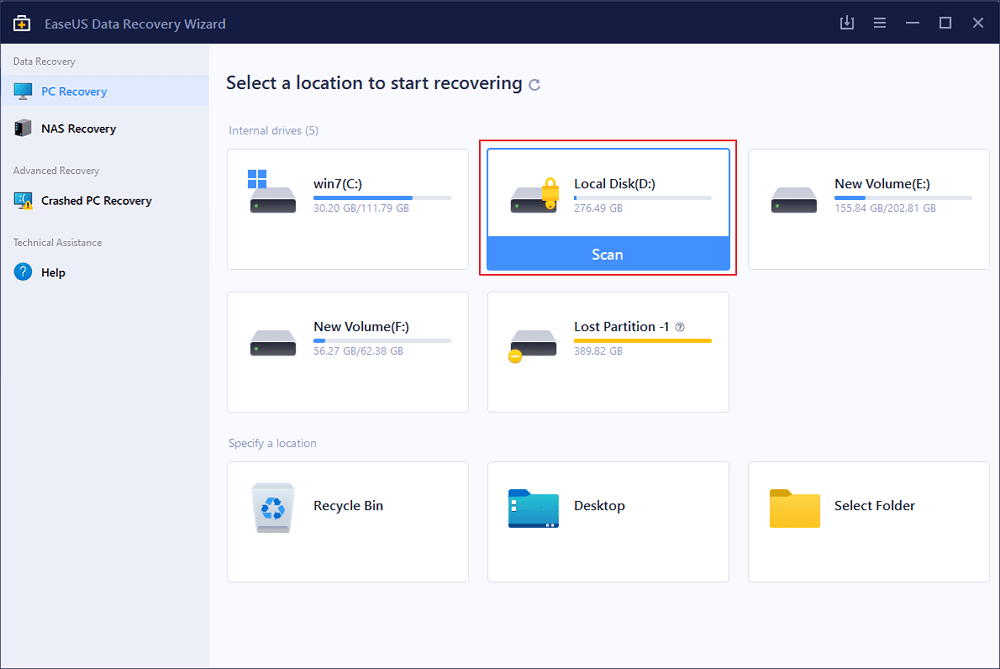The width and height of the screenshot is (1000, 669).
Task: Click the help icon next to Lost Partition -1
Action: point(680,327)
